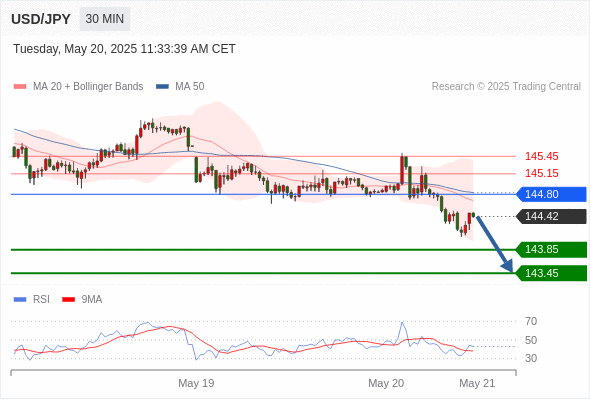Click the green 143.85 support price tag
Screen dimensions: 590x400
pyautogui.click(x=551, y=249)
